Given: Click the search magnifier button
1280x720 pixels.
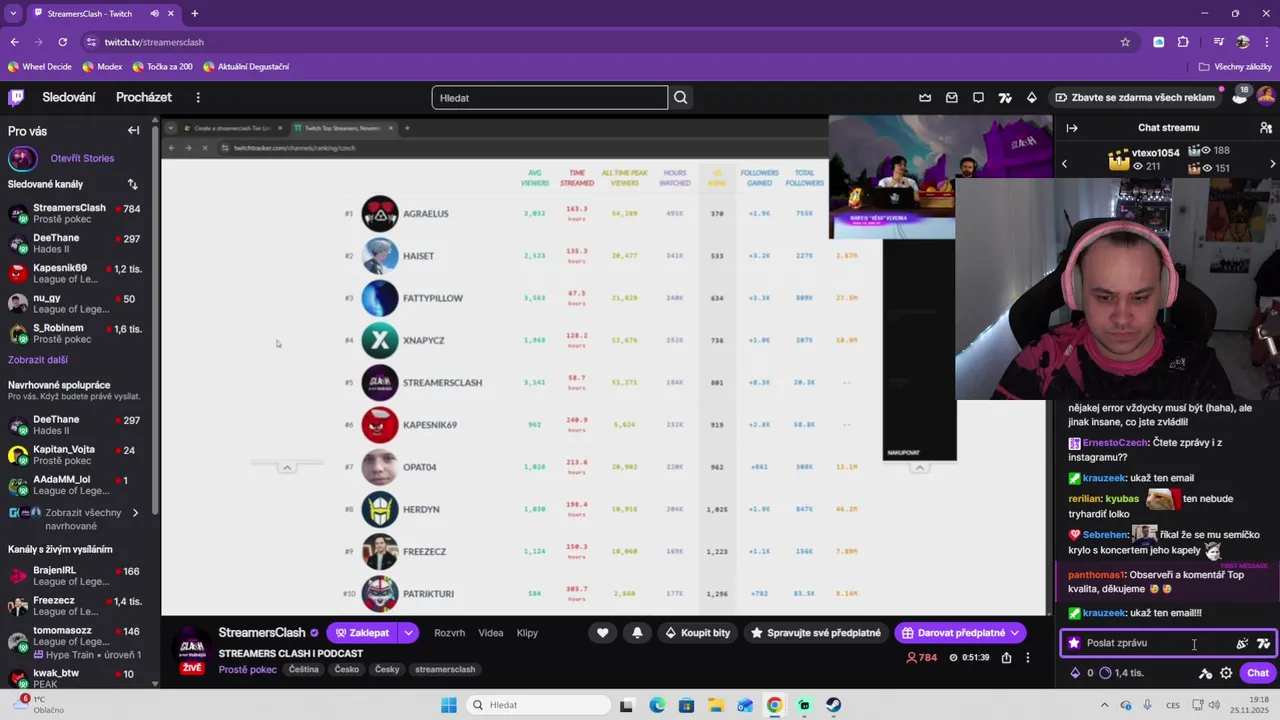Looking at the screenshot, I should [681, 97].
